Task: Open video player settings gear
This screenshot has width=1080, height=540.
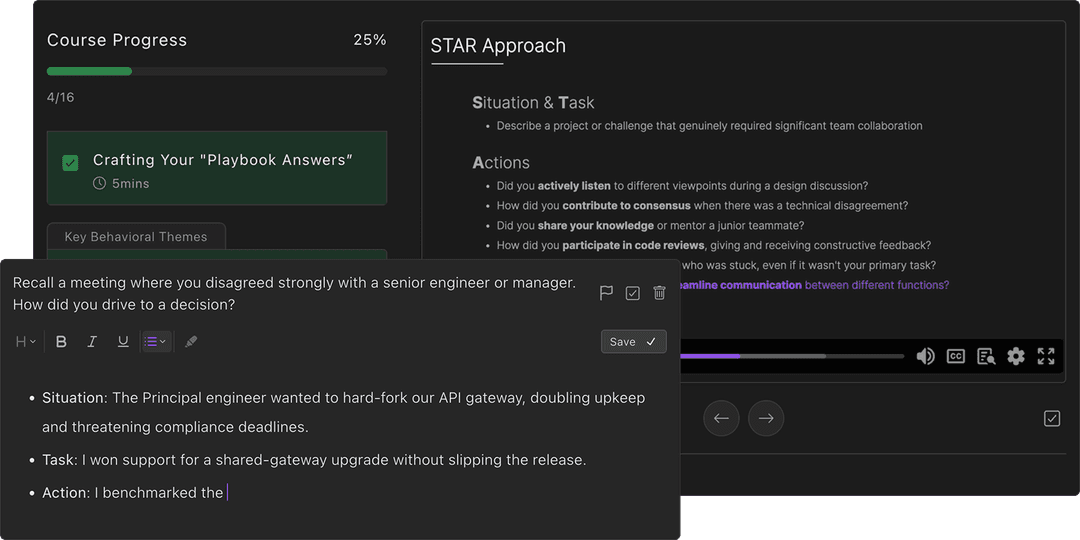Action: pos(1016,356)
